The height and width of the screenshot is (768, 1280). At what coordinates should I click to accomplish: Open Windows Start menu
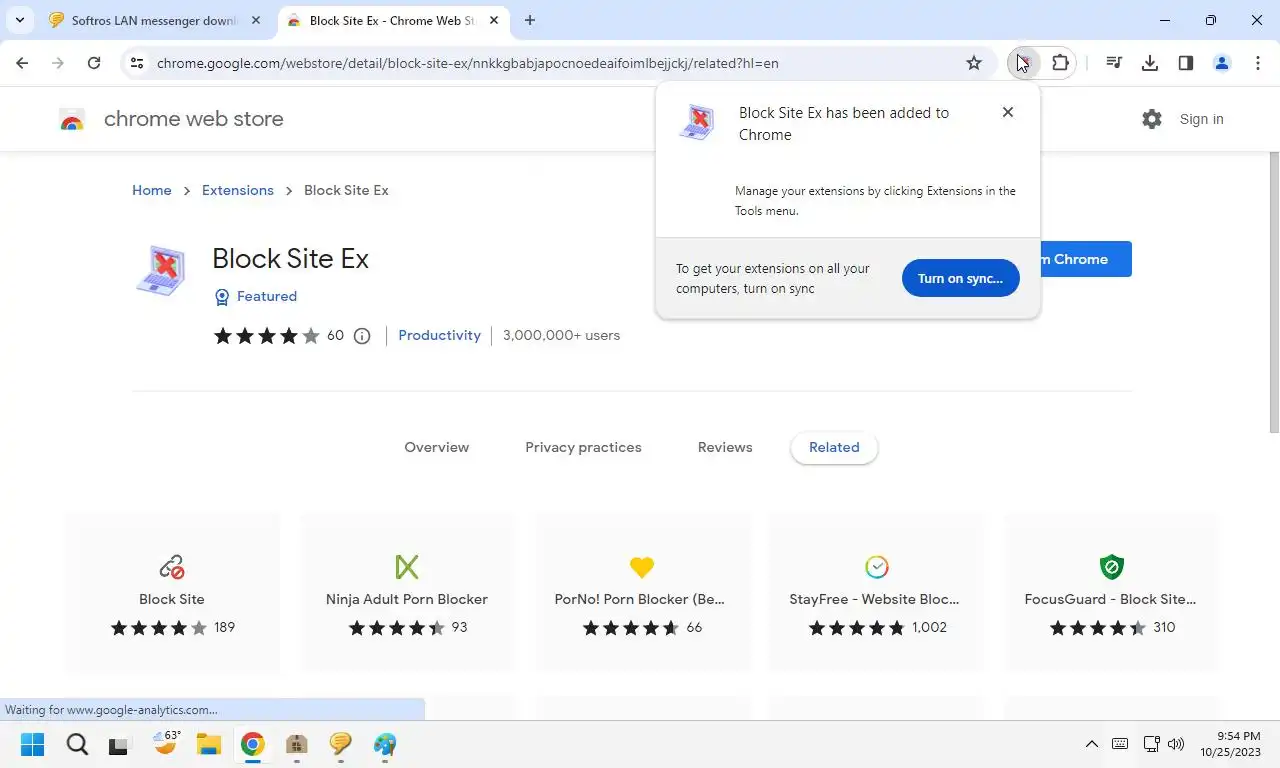coord(33,744)
